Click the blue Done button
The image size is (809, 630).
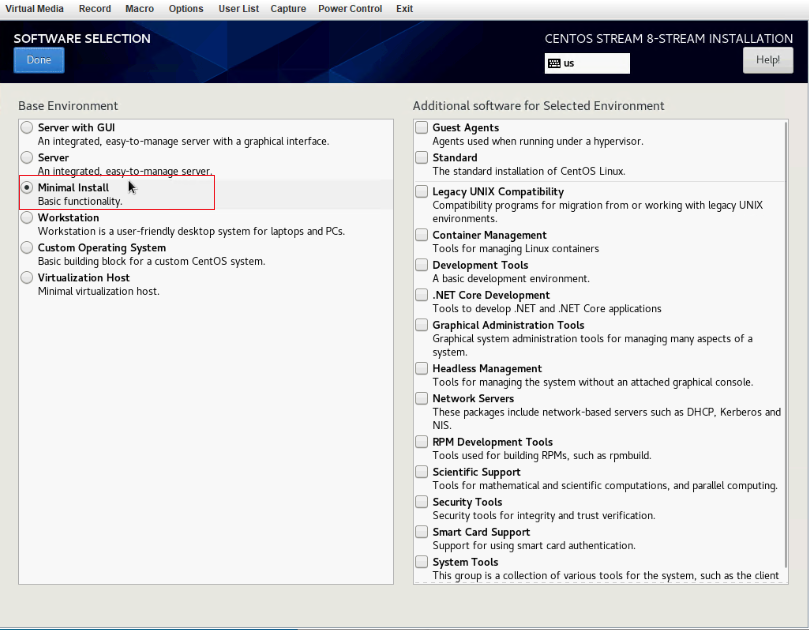pos(39,60)
